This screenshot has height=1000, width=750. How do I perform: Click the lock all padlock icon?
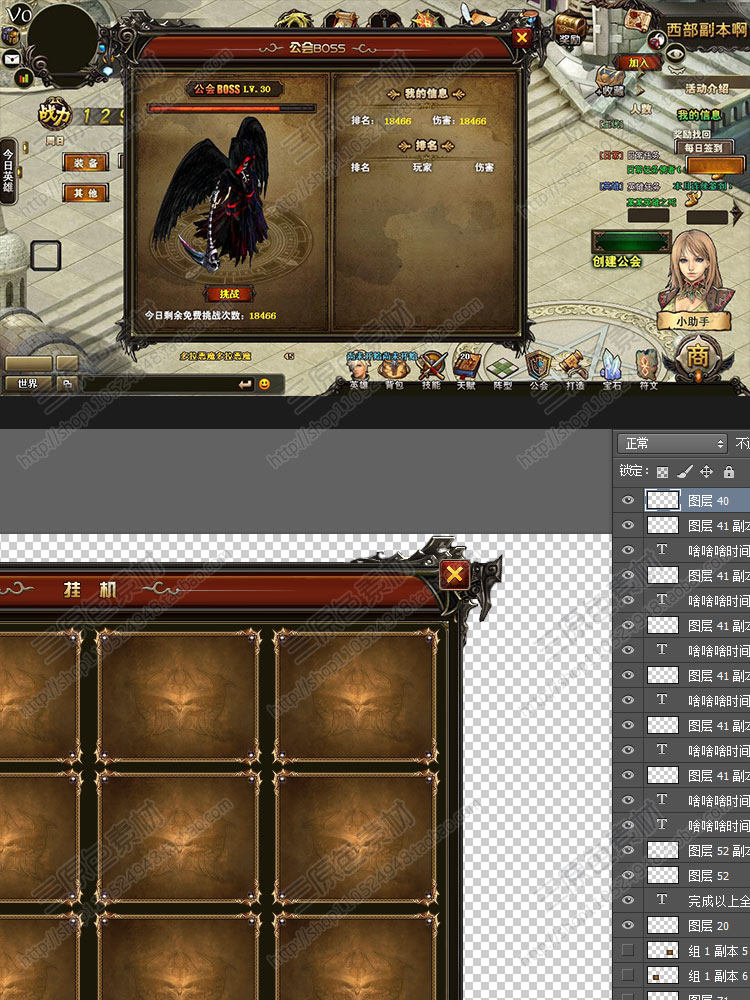click(728, 471)
